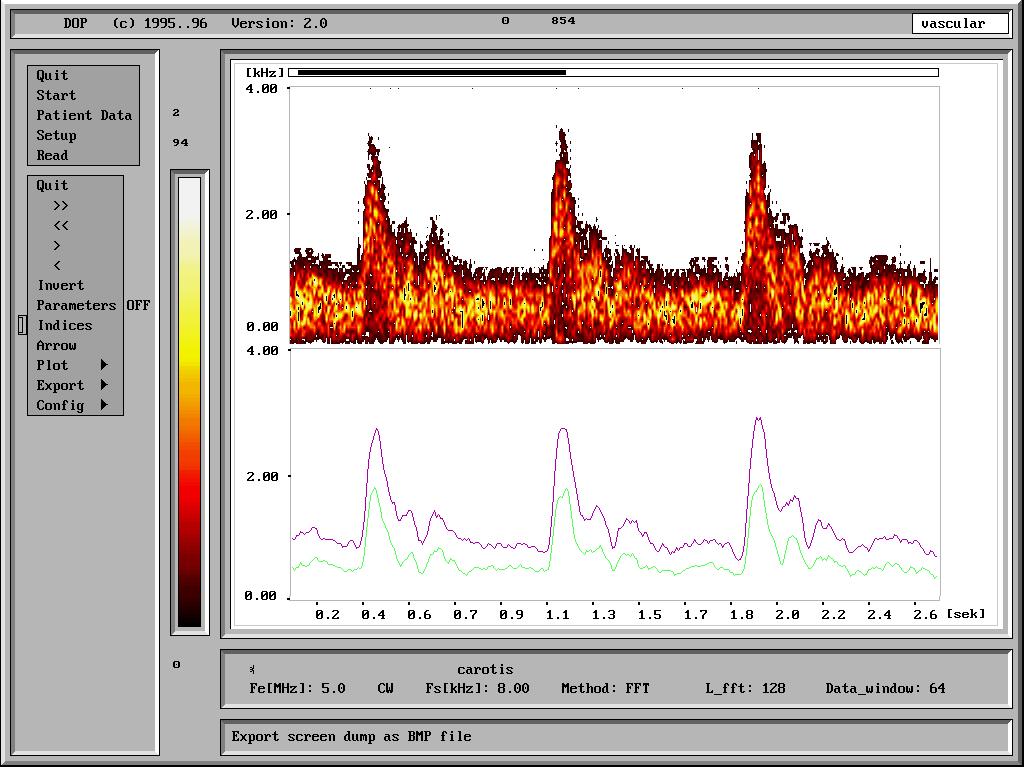Click the Doppler spectrogram display
The width and height of the screenshot is (1024, 767).
point(614,216)
